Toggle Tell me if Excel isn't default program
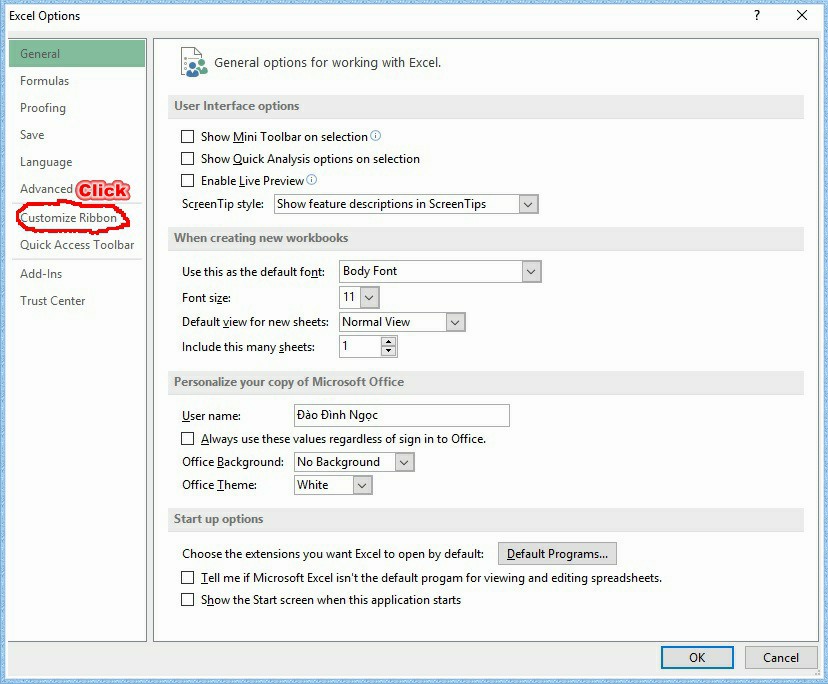828x684 pixels. point(187,577)
